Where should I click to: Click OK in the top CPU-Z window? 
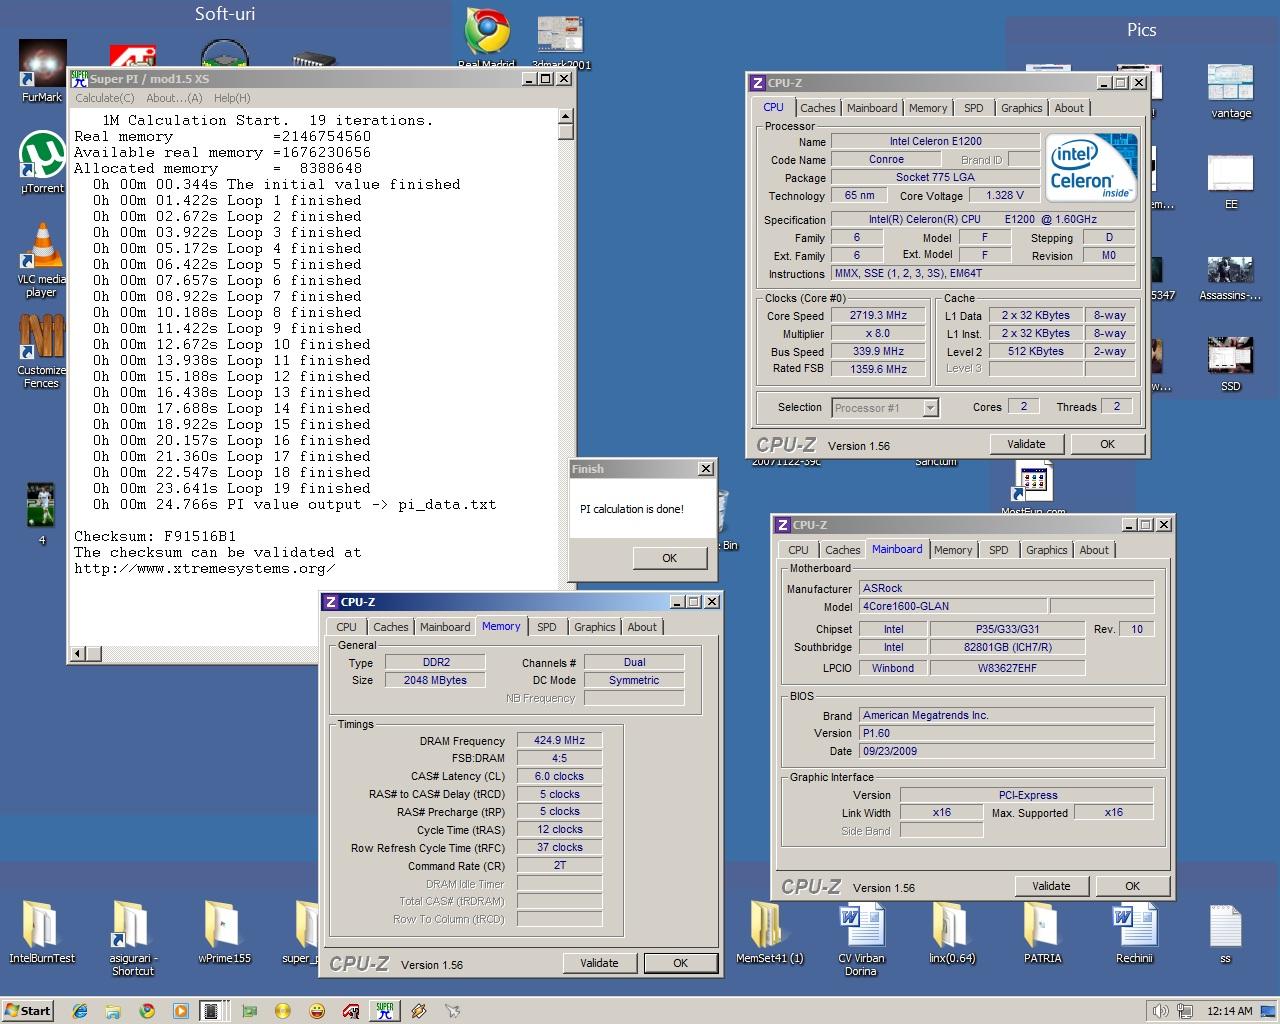(x=1107, y=444)
